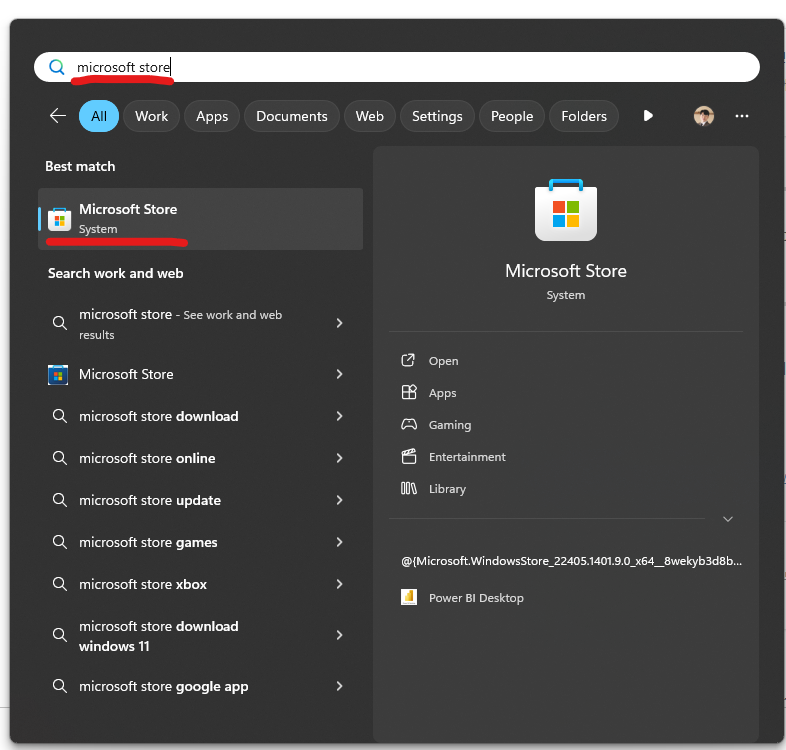Go back using the left arrow

pyautogui.click(x=58, y=116)
